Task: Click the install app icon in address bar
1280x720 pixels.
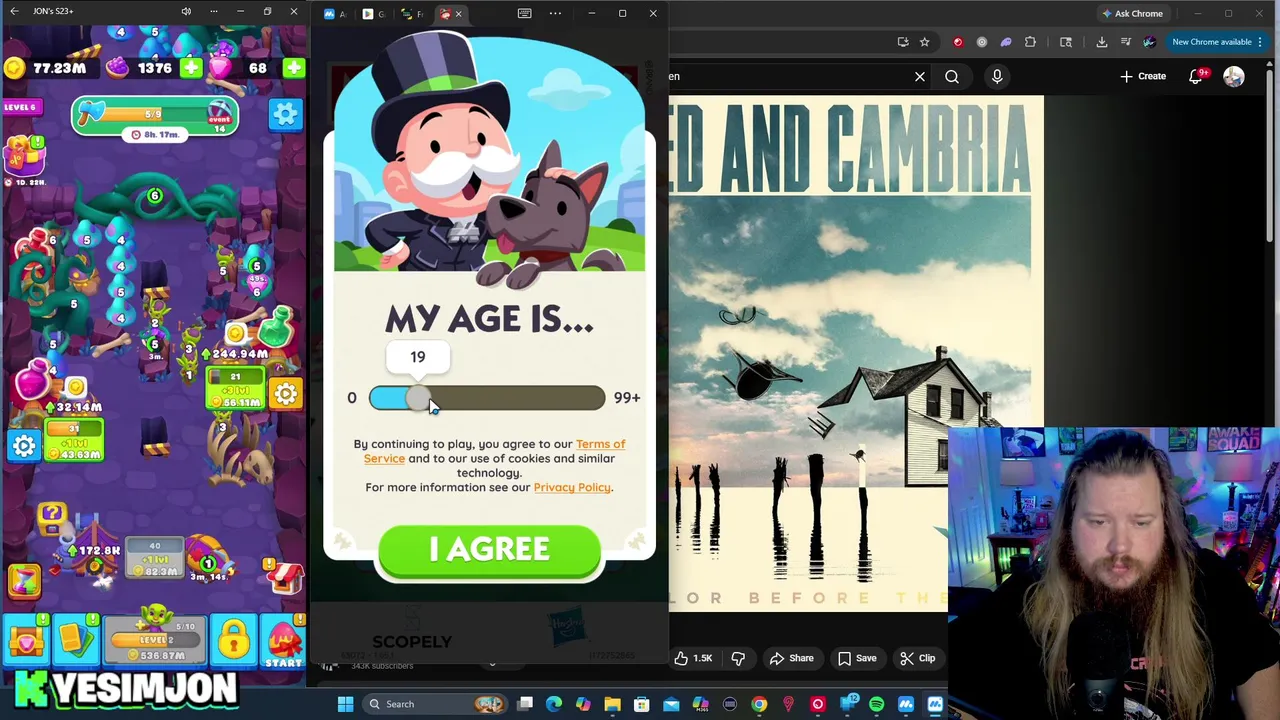Action: pyautogui.click(x=903, y=42)
